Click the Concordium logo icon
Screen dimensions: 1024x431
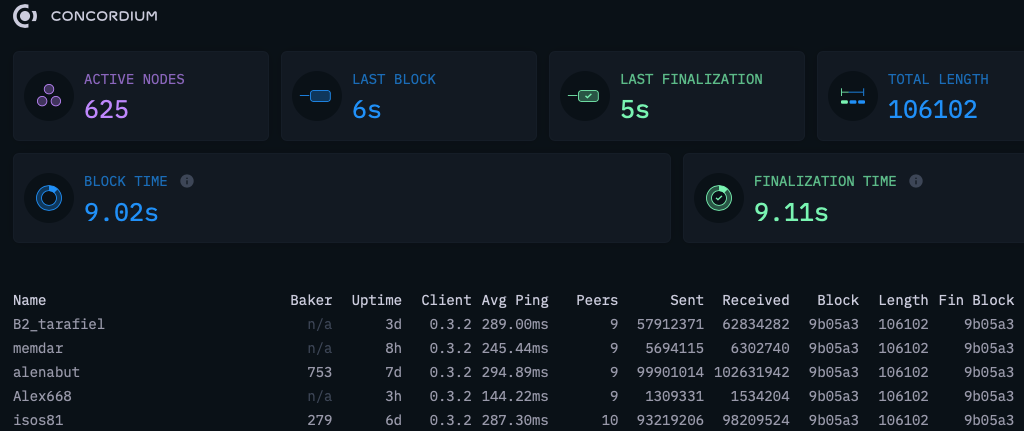pyautogui.click(x=25, y=16)
